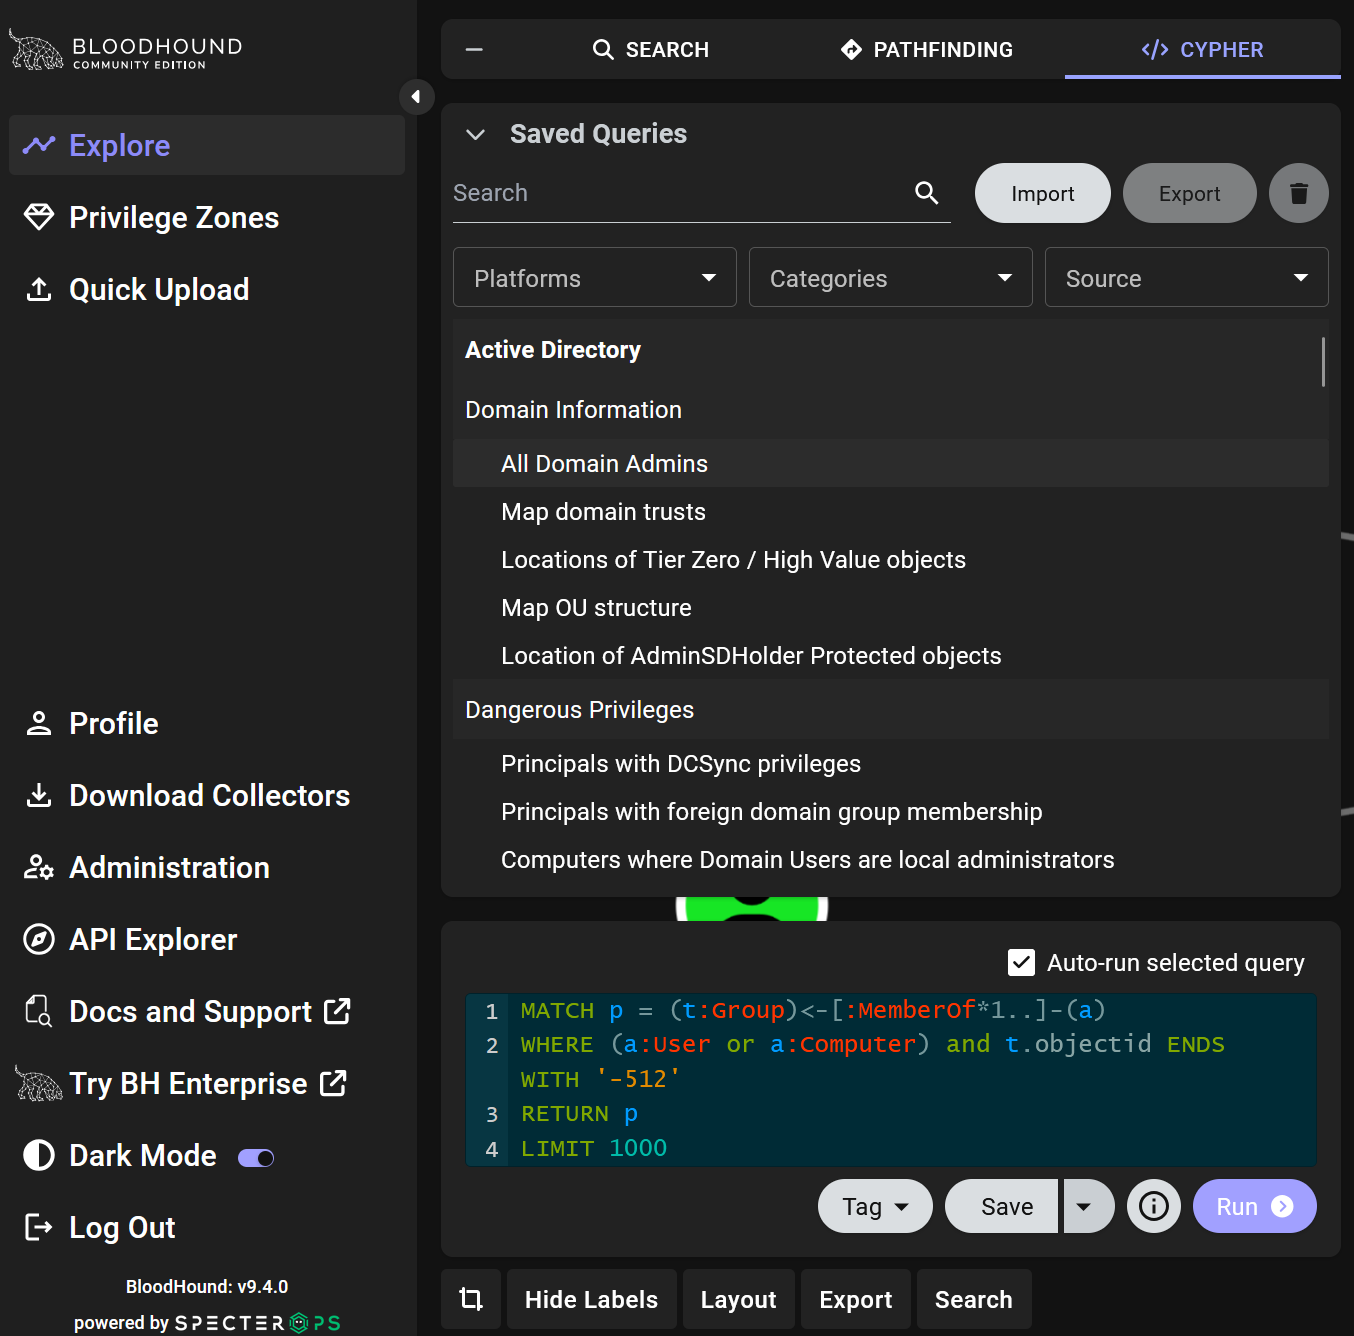
Task: Collapse the Saved Queries section chevron
Action: click(476, 134)
